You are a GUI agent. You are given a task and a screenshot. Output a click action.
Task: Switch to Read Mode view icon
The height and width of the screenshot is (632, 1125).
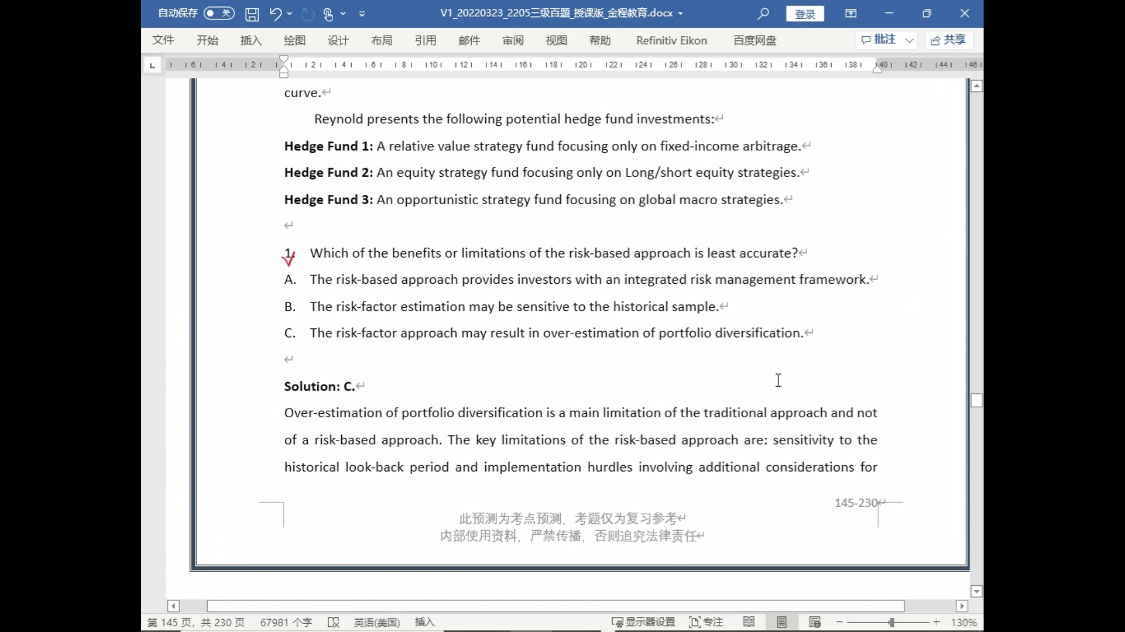(749, 622)
